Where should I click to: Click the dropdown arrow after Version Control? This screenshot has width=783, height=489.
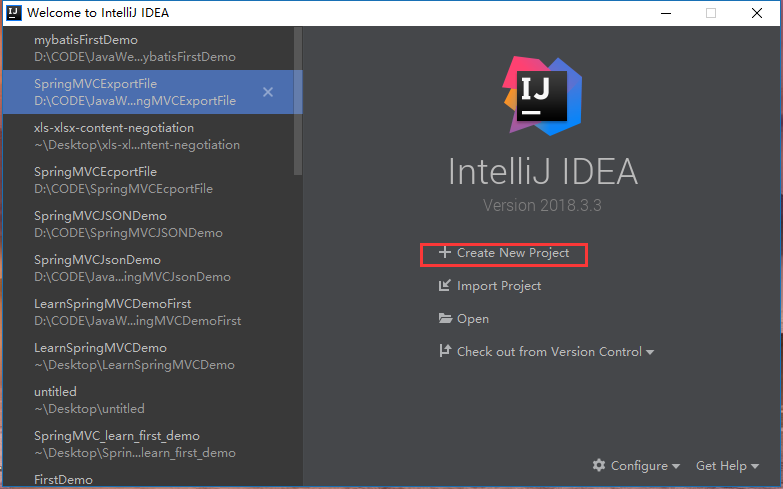click(x=650, y=353)
